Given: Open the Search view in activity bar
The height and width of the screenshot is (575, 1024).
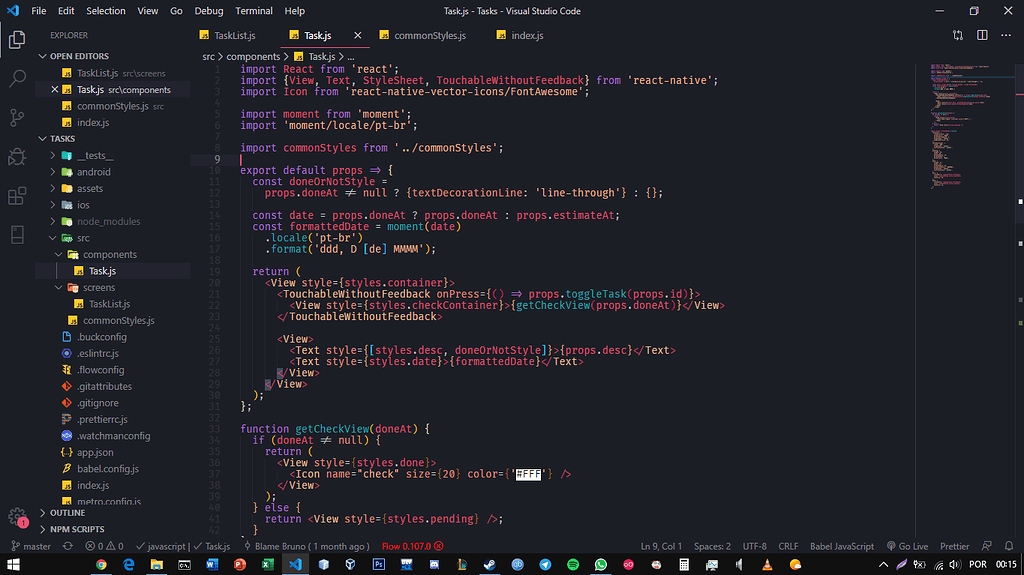Looking at the screenshot, I should coord(17,78).
